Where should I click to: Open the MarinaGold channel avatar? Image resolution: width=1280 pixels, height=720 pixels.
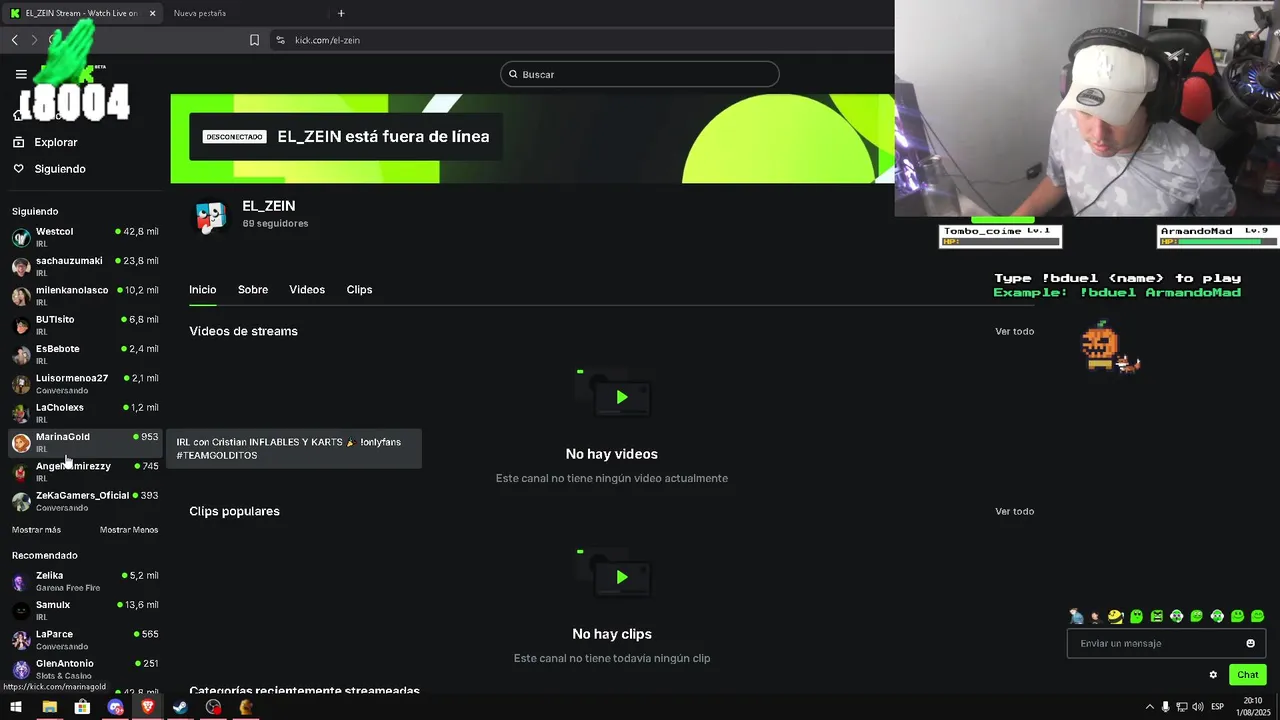21,443
